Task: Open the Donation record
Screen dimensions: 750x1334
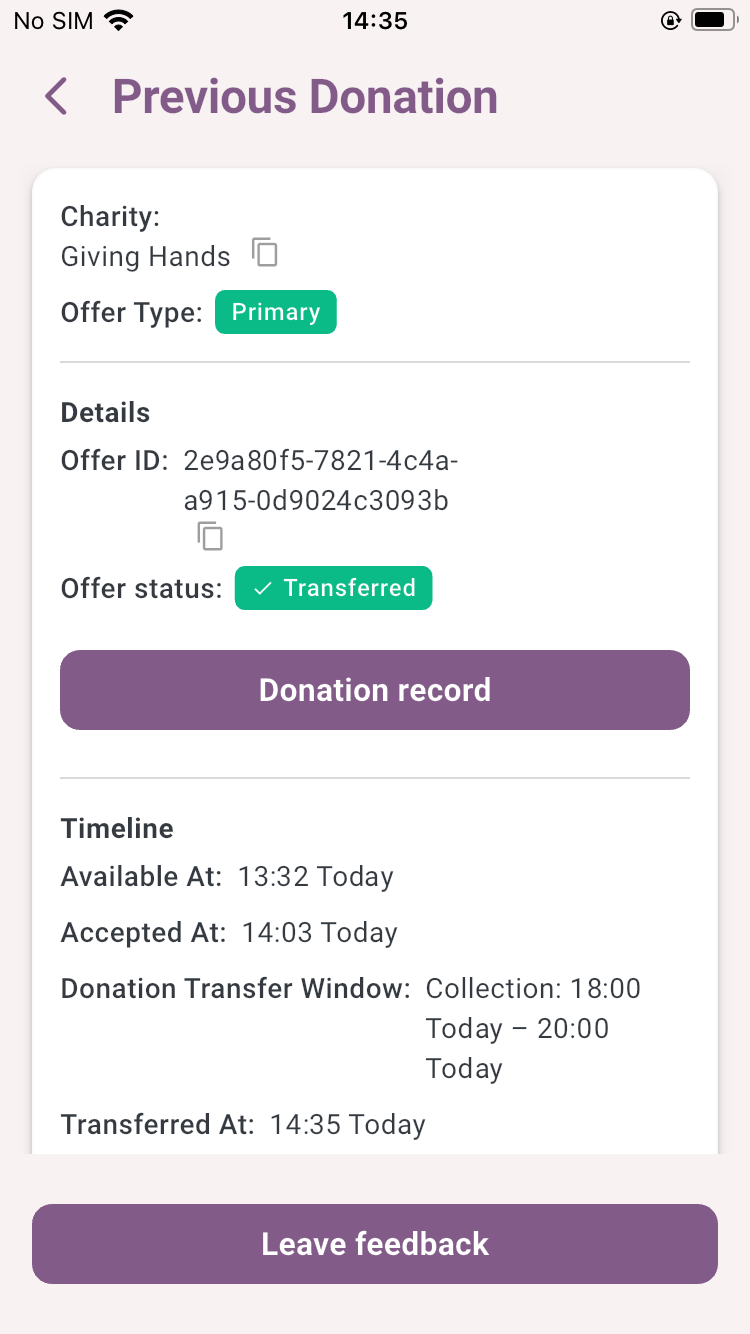Action: [x=375, y=690]
